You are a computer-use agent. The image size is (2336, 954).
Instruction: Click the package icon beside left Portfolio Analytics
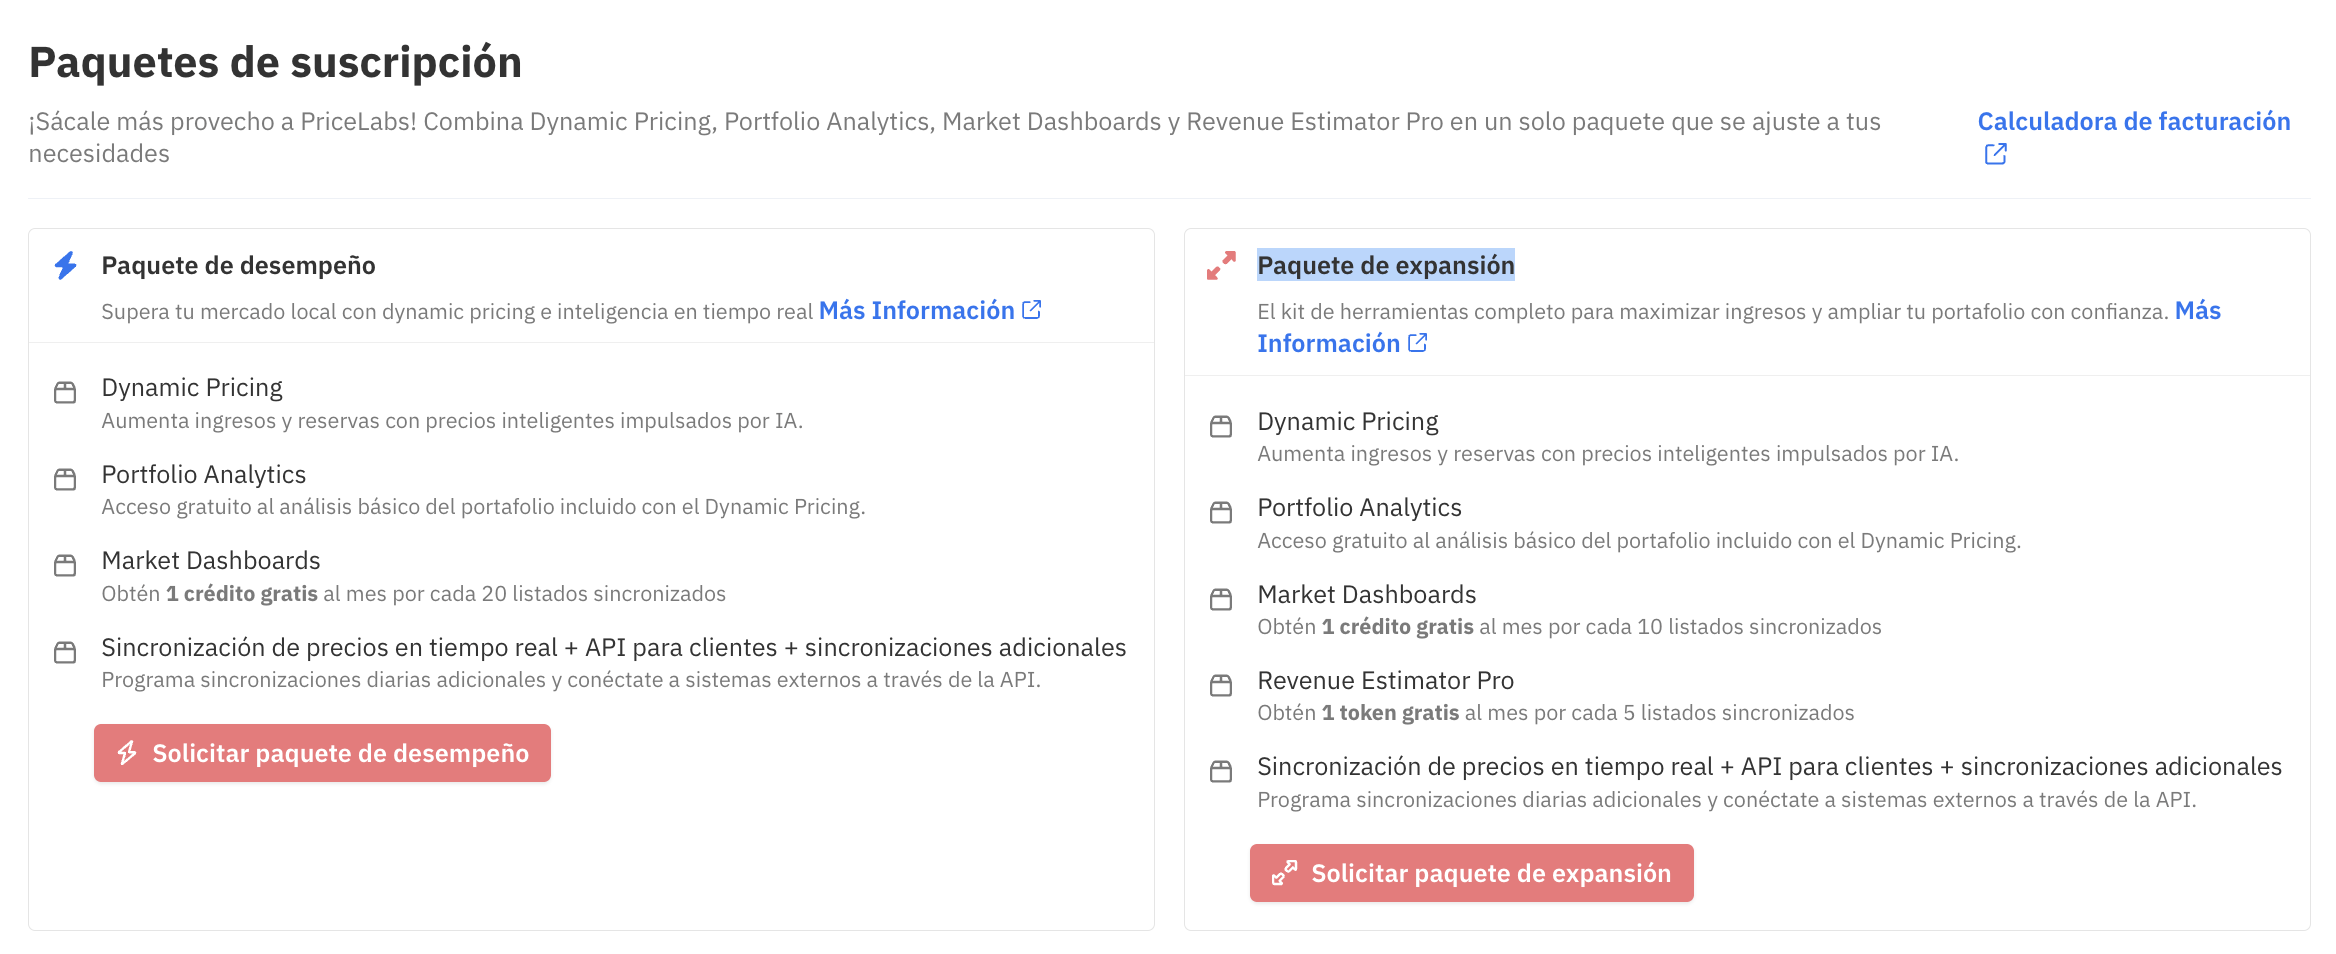click(65, 479)
